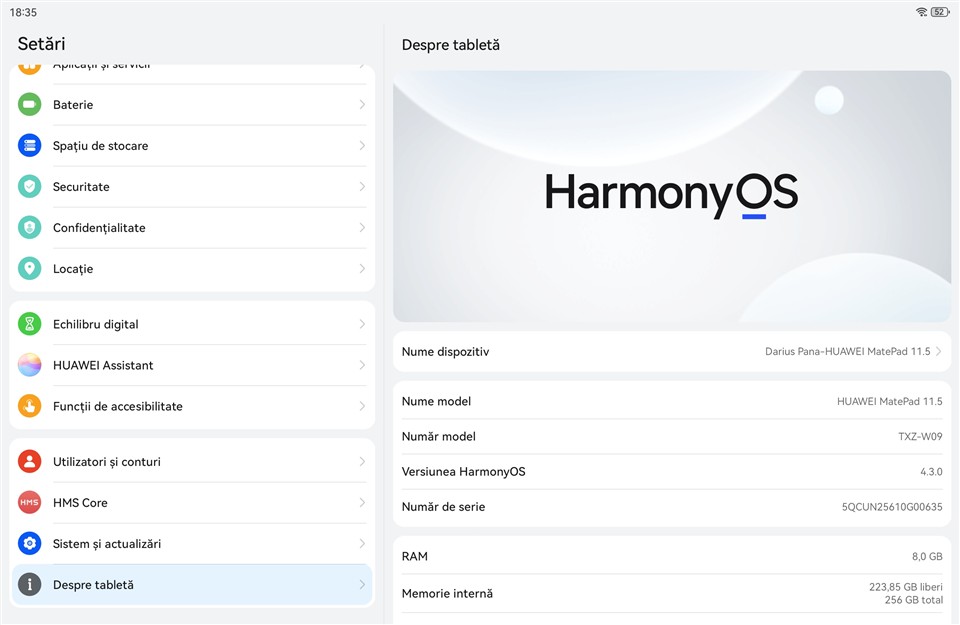Tap the Funcții de accesibilitate hand icon
This screenshot has width=960, height=625.
pos(30,406)
